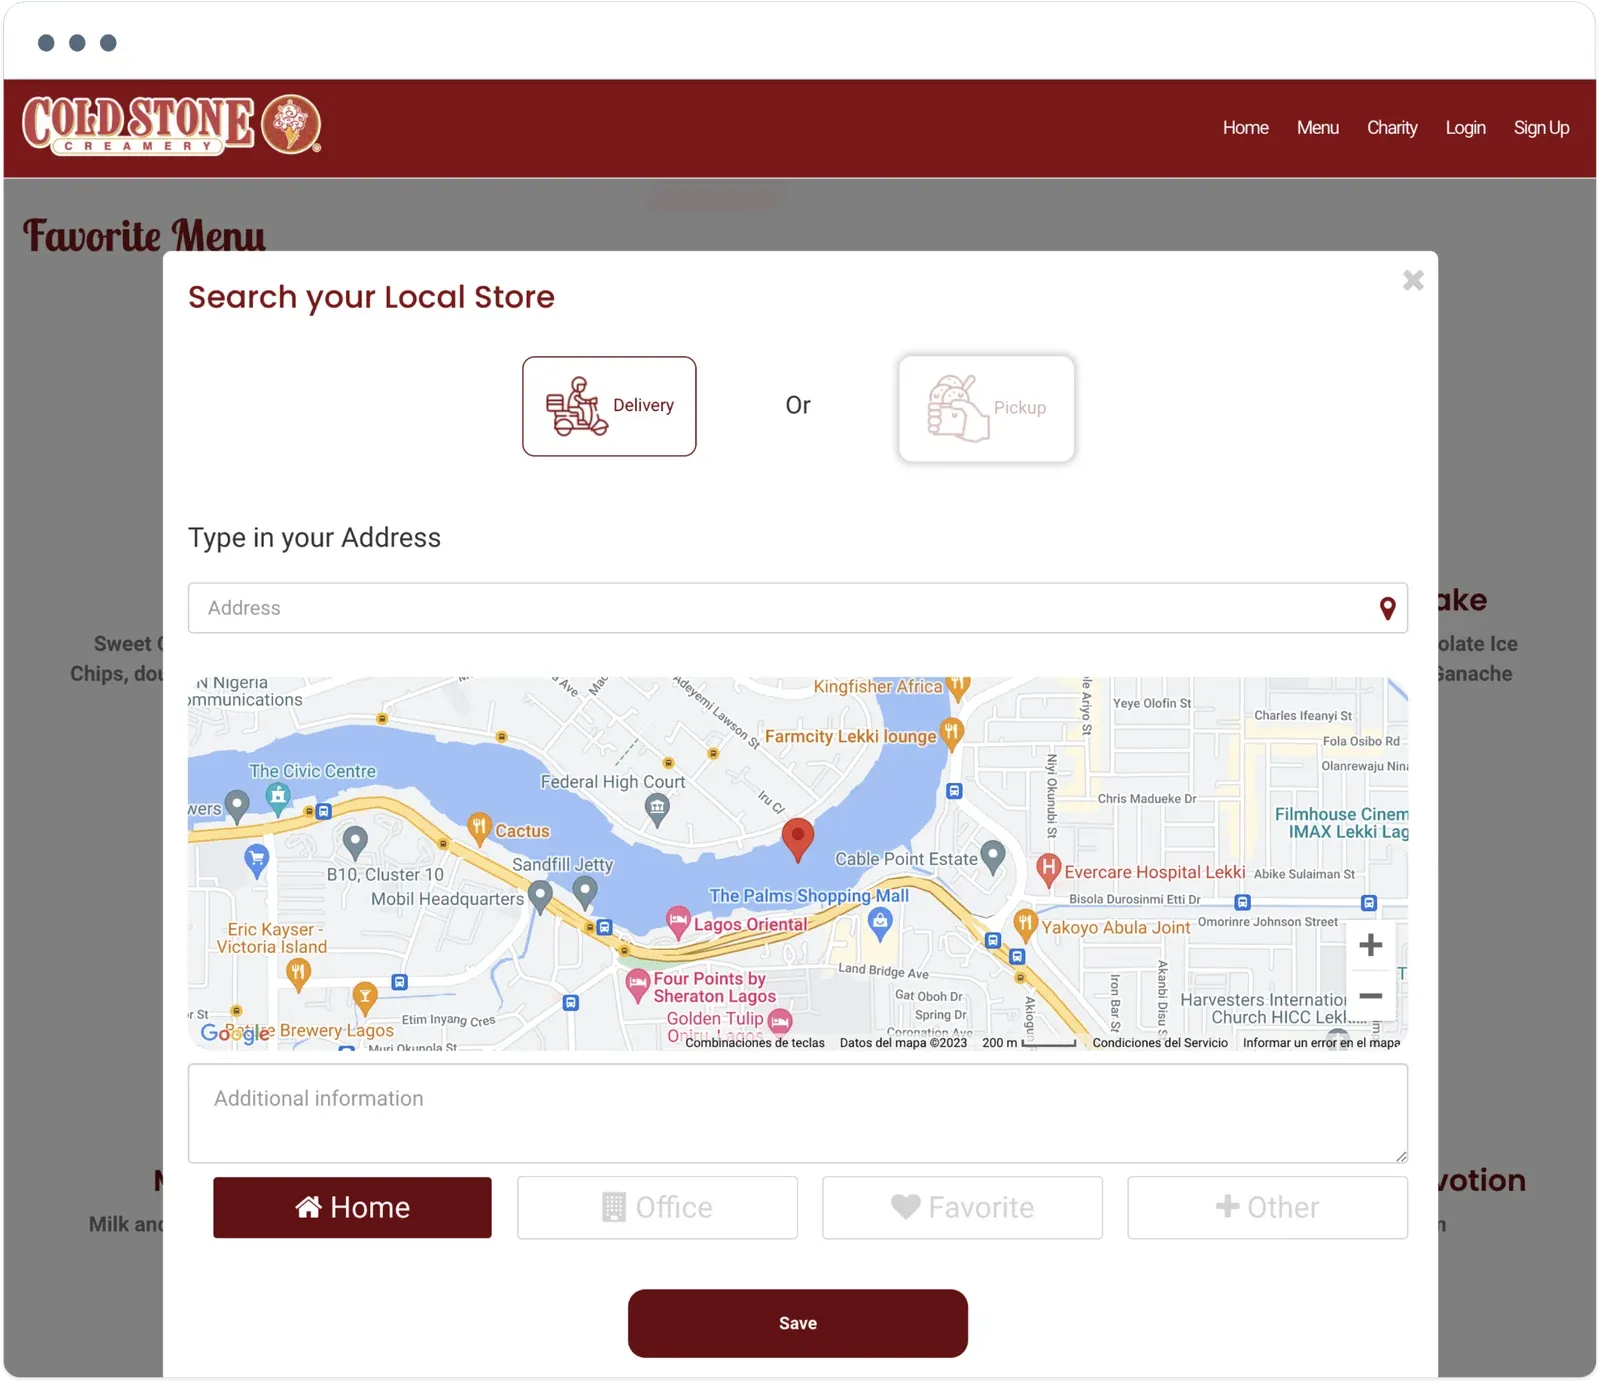Screen dimensions: 1600x1382
Task: Click the Additional information text area
Action: tap(797, 1113)
